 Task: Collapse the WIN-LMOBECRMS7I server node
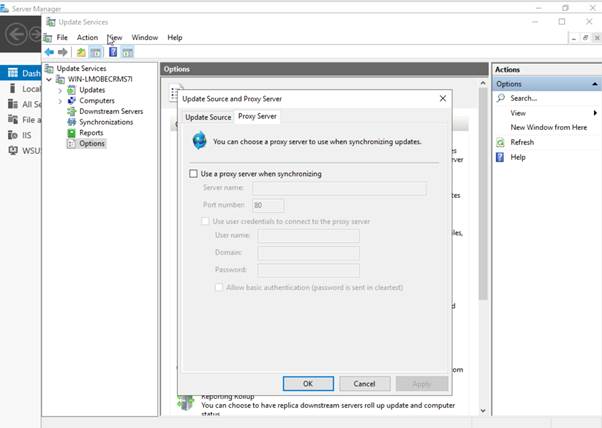(50, 79)
